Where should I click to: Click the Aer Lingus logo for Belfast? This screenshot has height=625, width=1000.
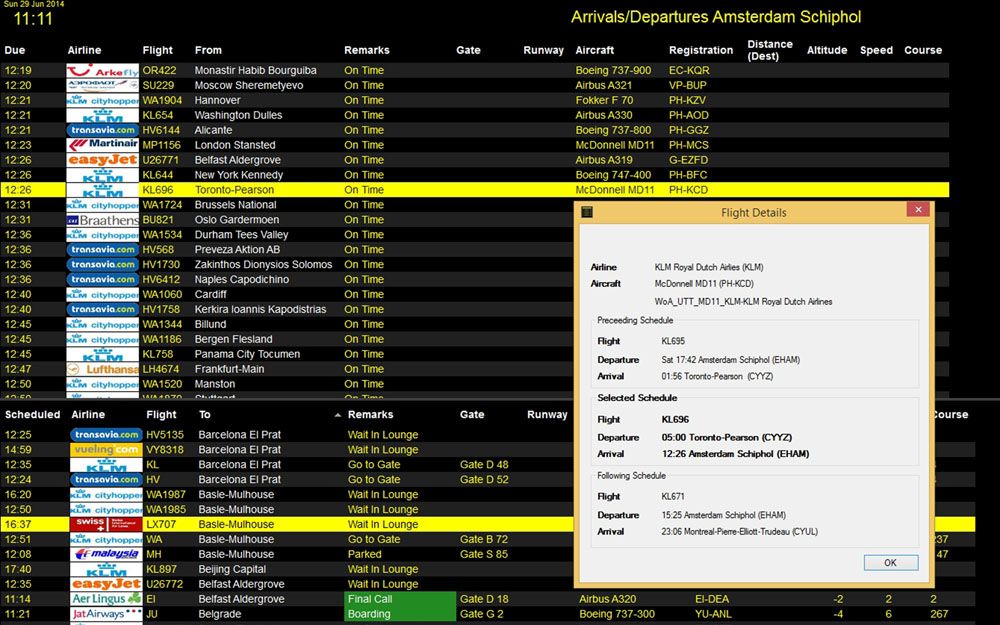point(105,599)
